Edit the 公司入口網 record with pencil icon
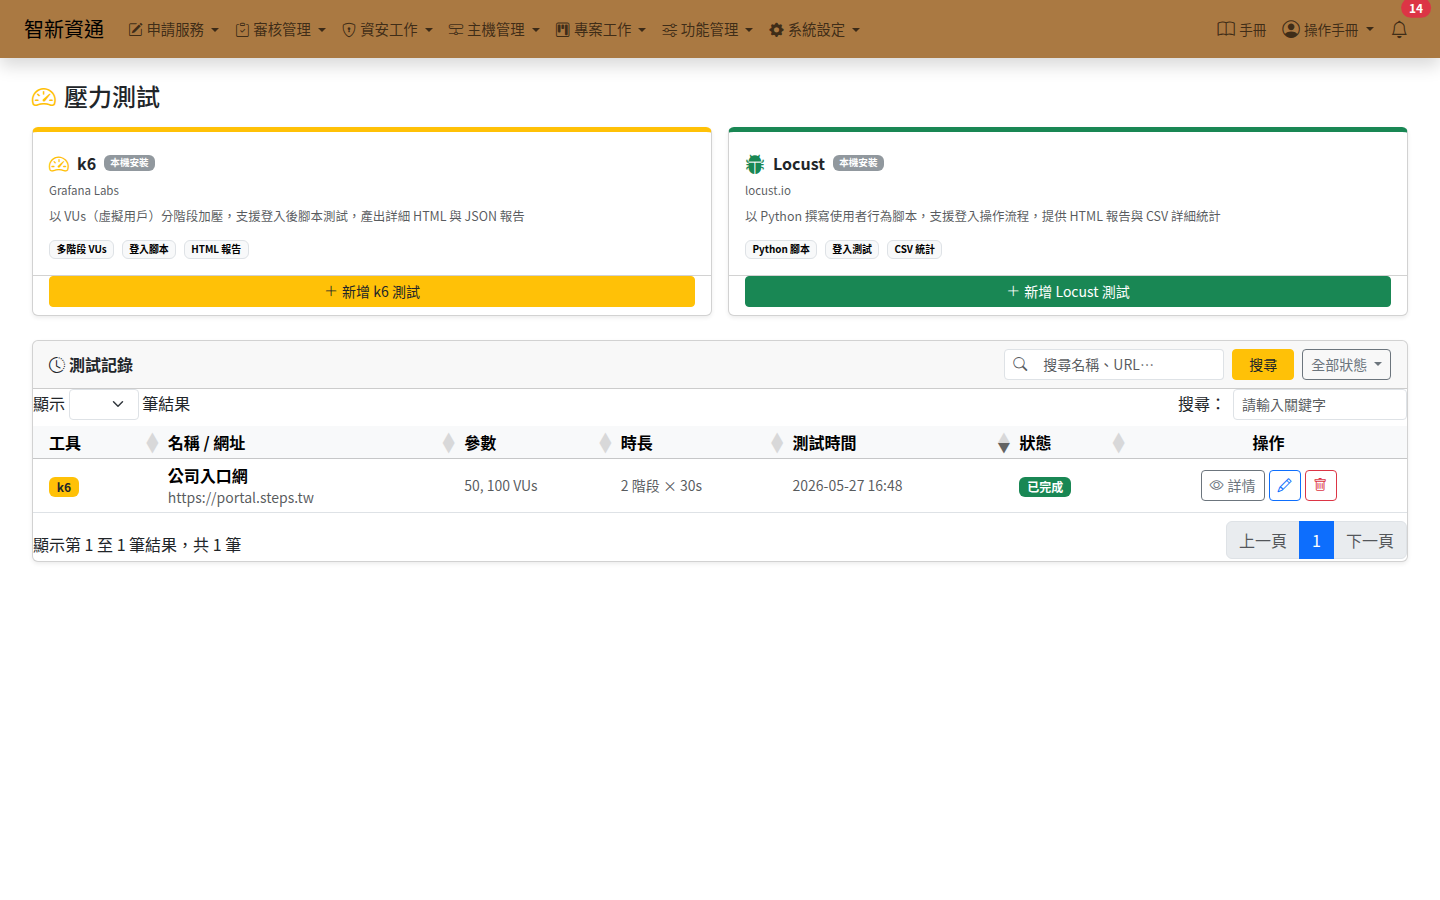Screen dimensions: 1440x900 point(1285,485)
